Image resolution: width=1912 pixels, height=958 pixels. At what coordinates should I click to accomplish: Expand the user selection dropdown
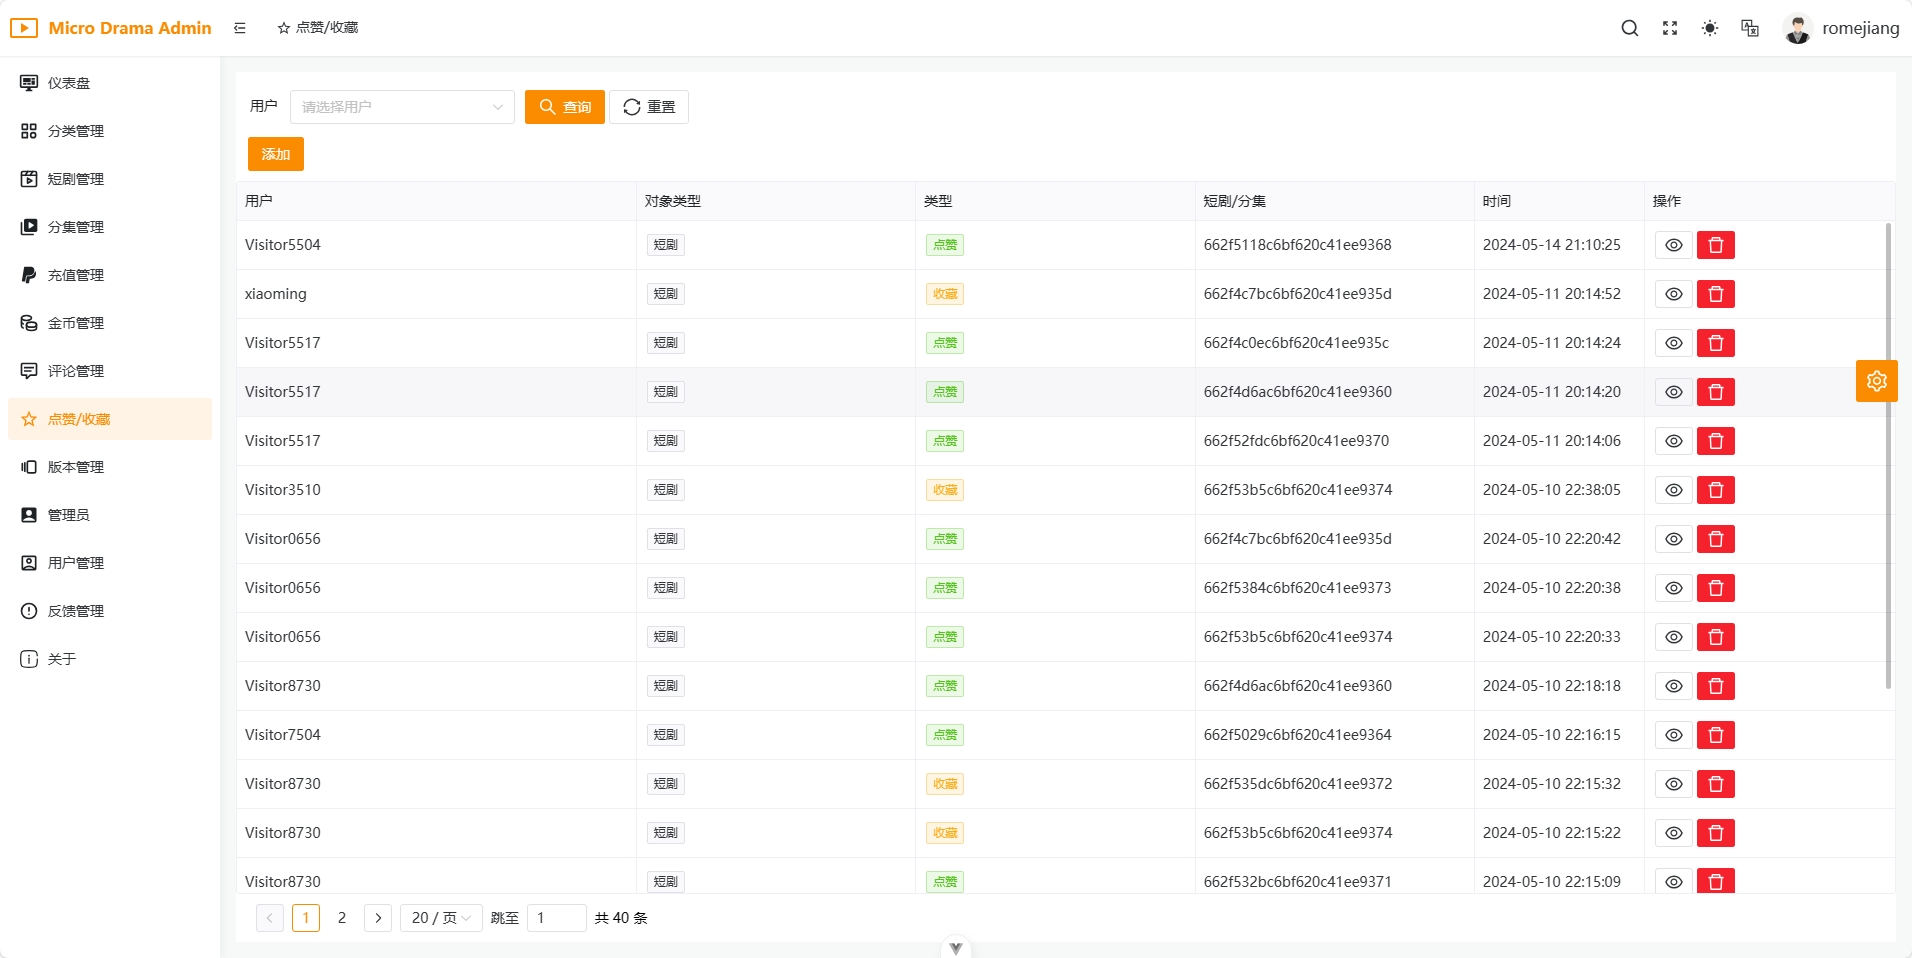click(402, 107)
